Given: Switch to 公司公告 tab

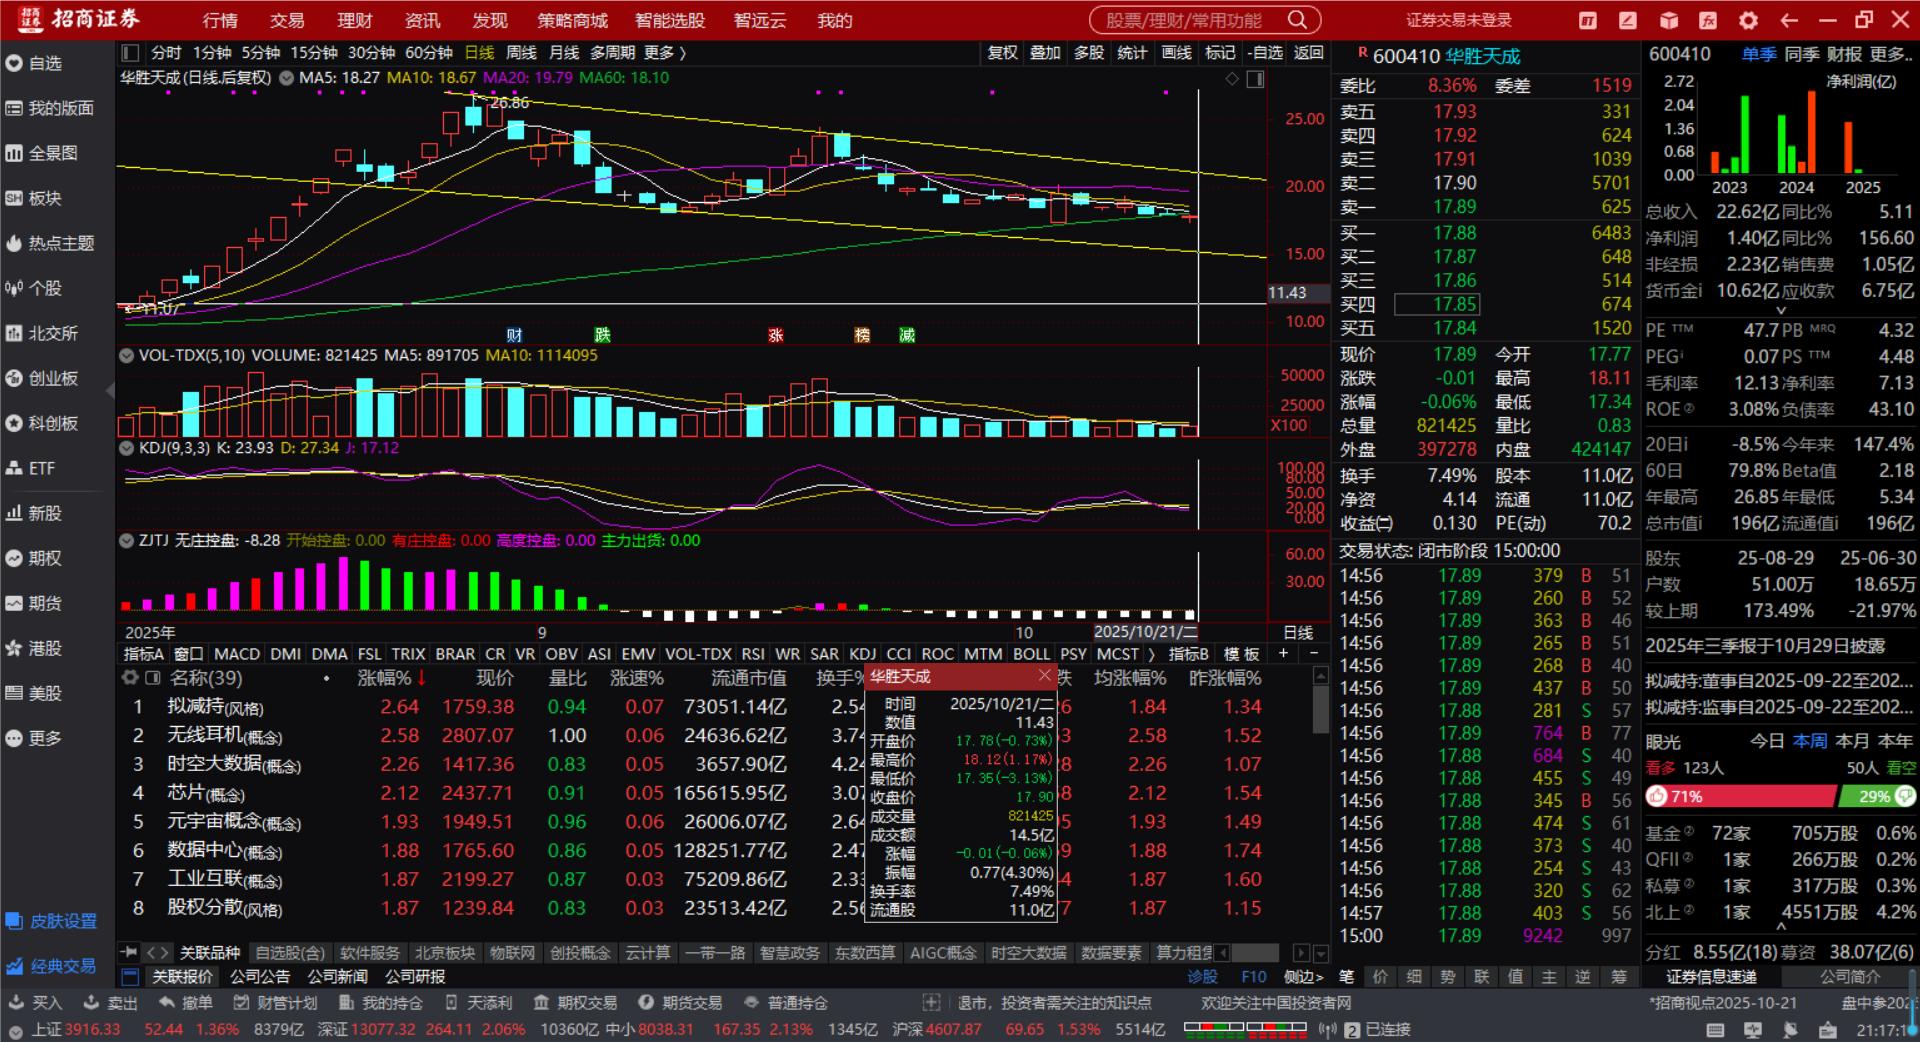Looking at the screenshot, I should tap(260, 977).
